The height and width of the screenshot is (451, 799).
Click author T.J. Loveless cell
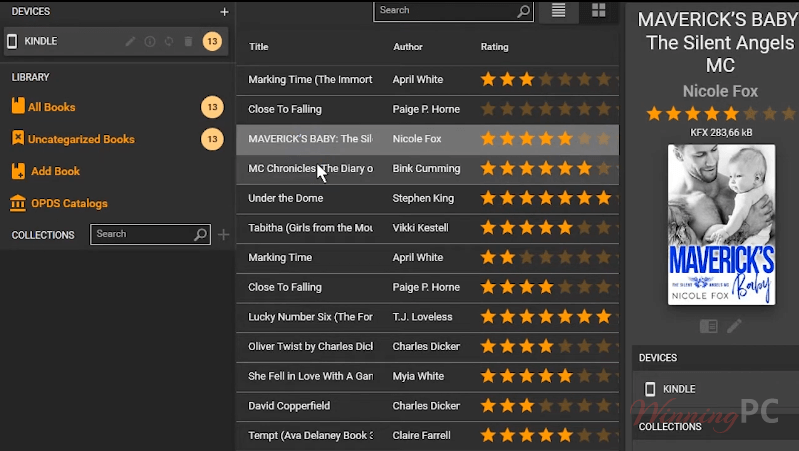coord(422,317)
